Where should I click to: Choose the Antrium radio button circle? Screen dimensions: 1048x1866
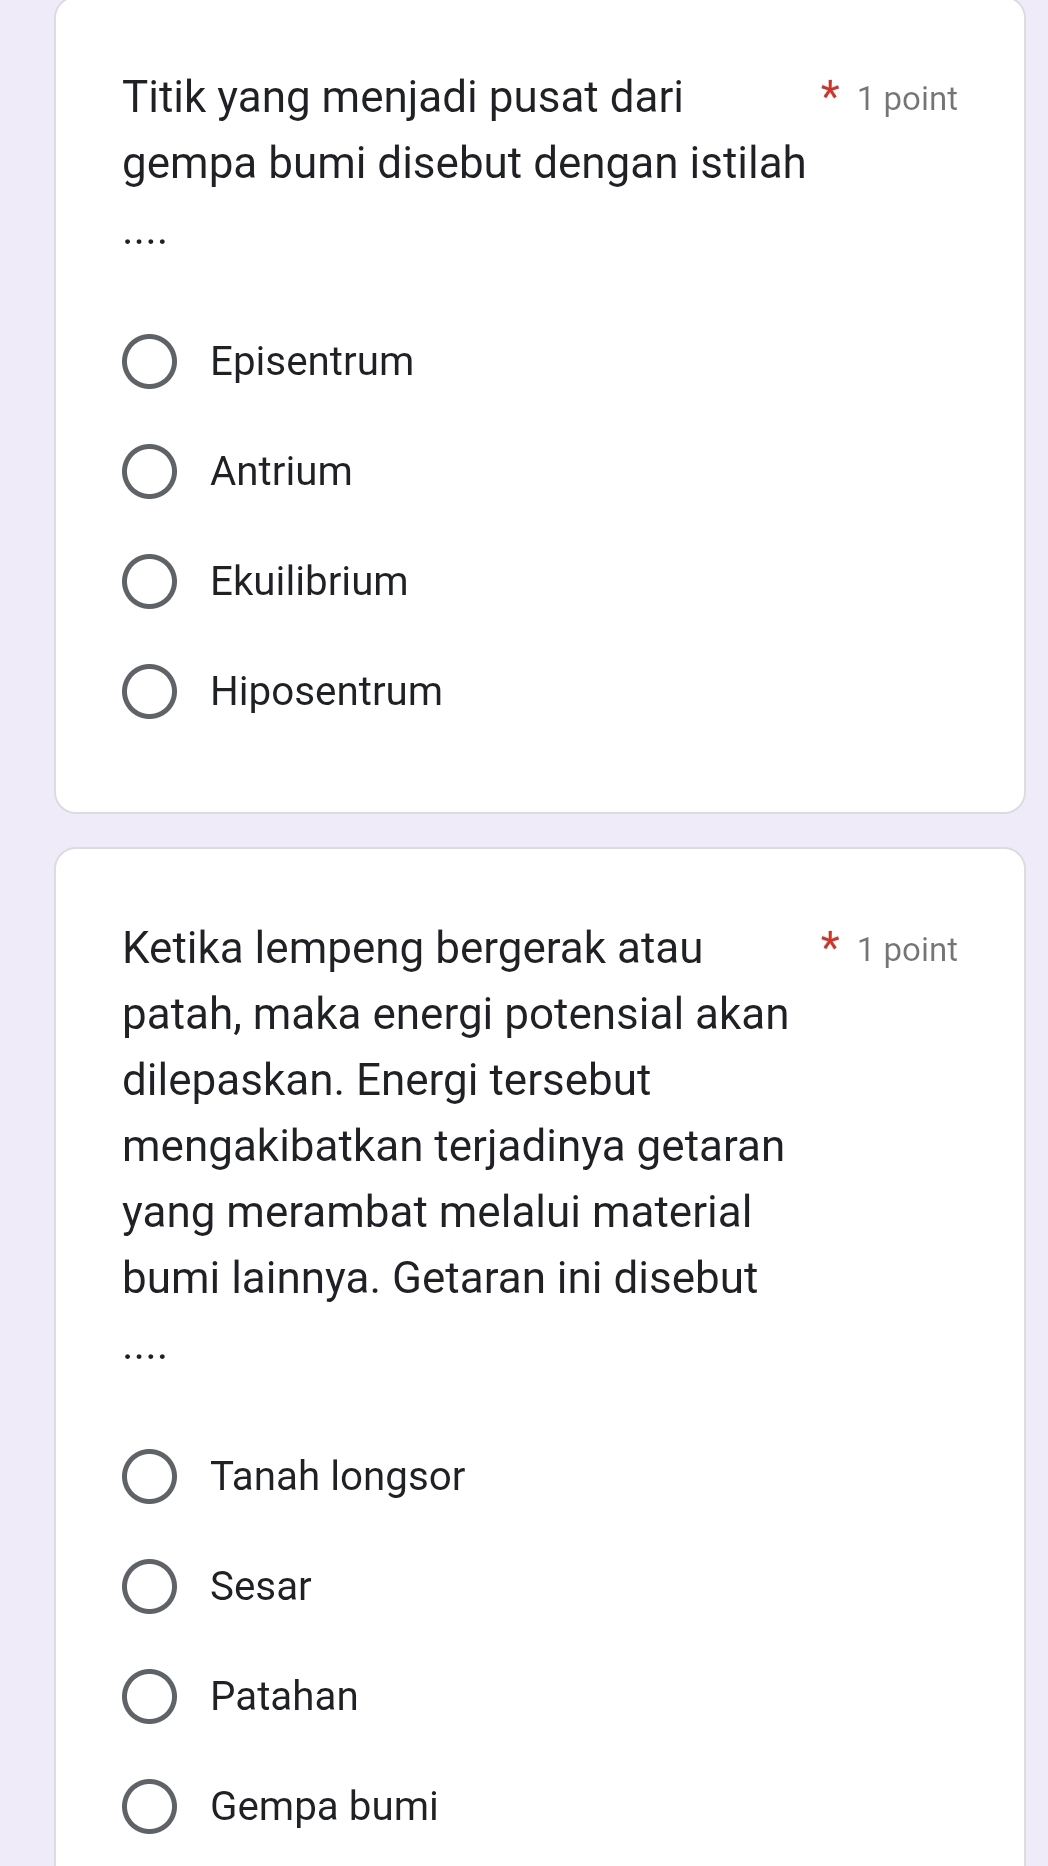[x=149, y=472]
